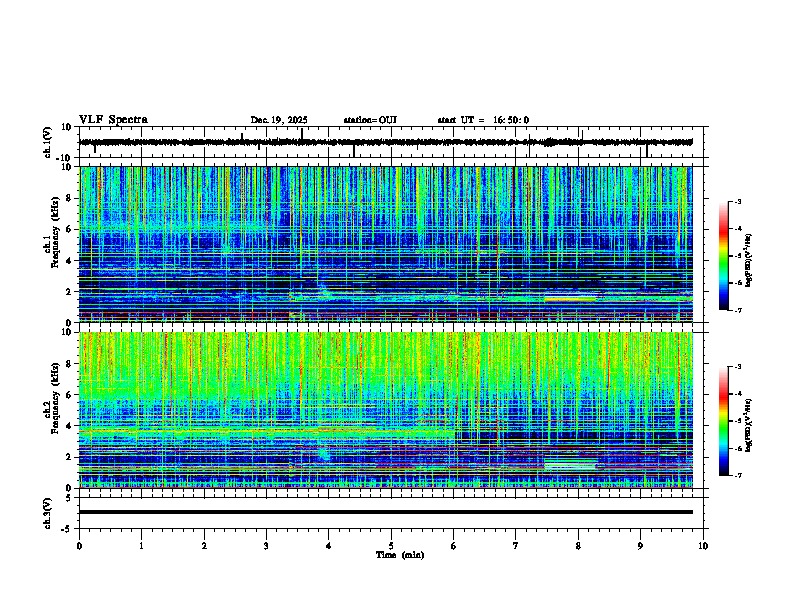
Task: Click the "start UT = 16:50:0" header text
Action: click(483, 120)
